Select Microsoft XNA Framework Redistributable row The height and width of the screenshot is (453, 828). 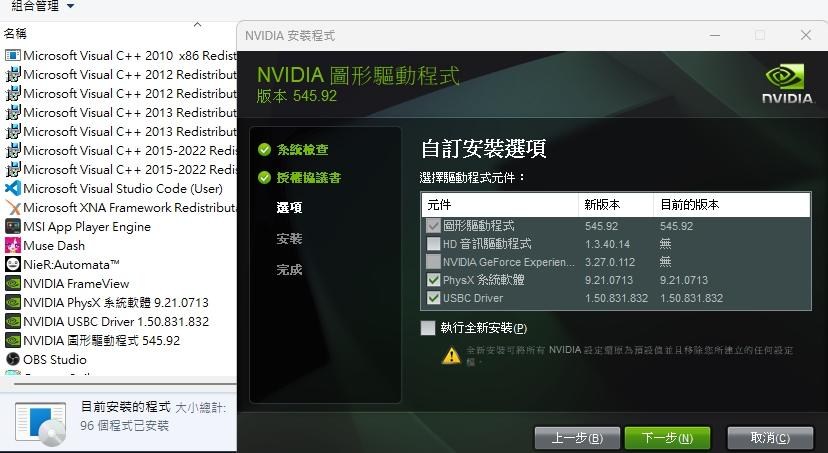click(x=120, y=207)
